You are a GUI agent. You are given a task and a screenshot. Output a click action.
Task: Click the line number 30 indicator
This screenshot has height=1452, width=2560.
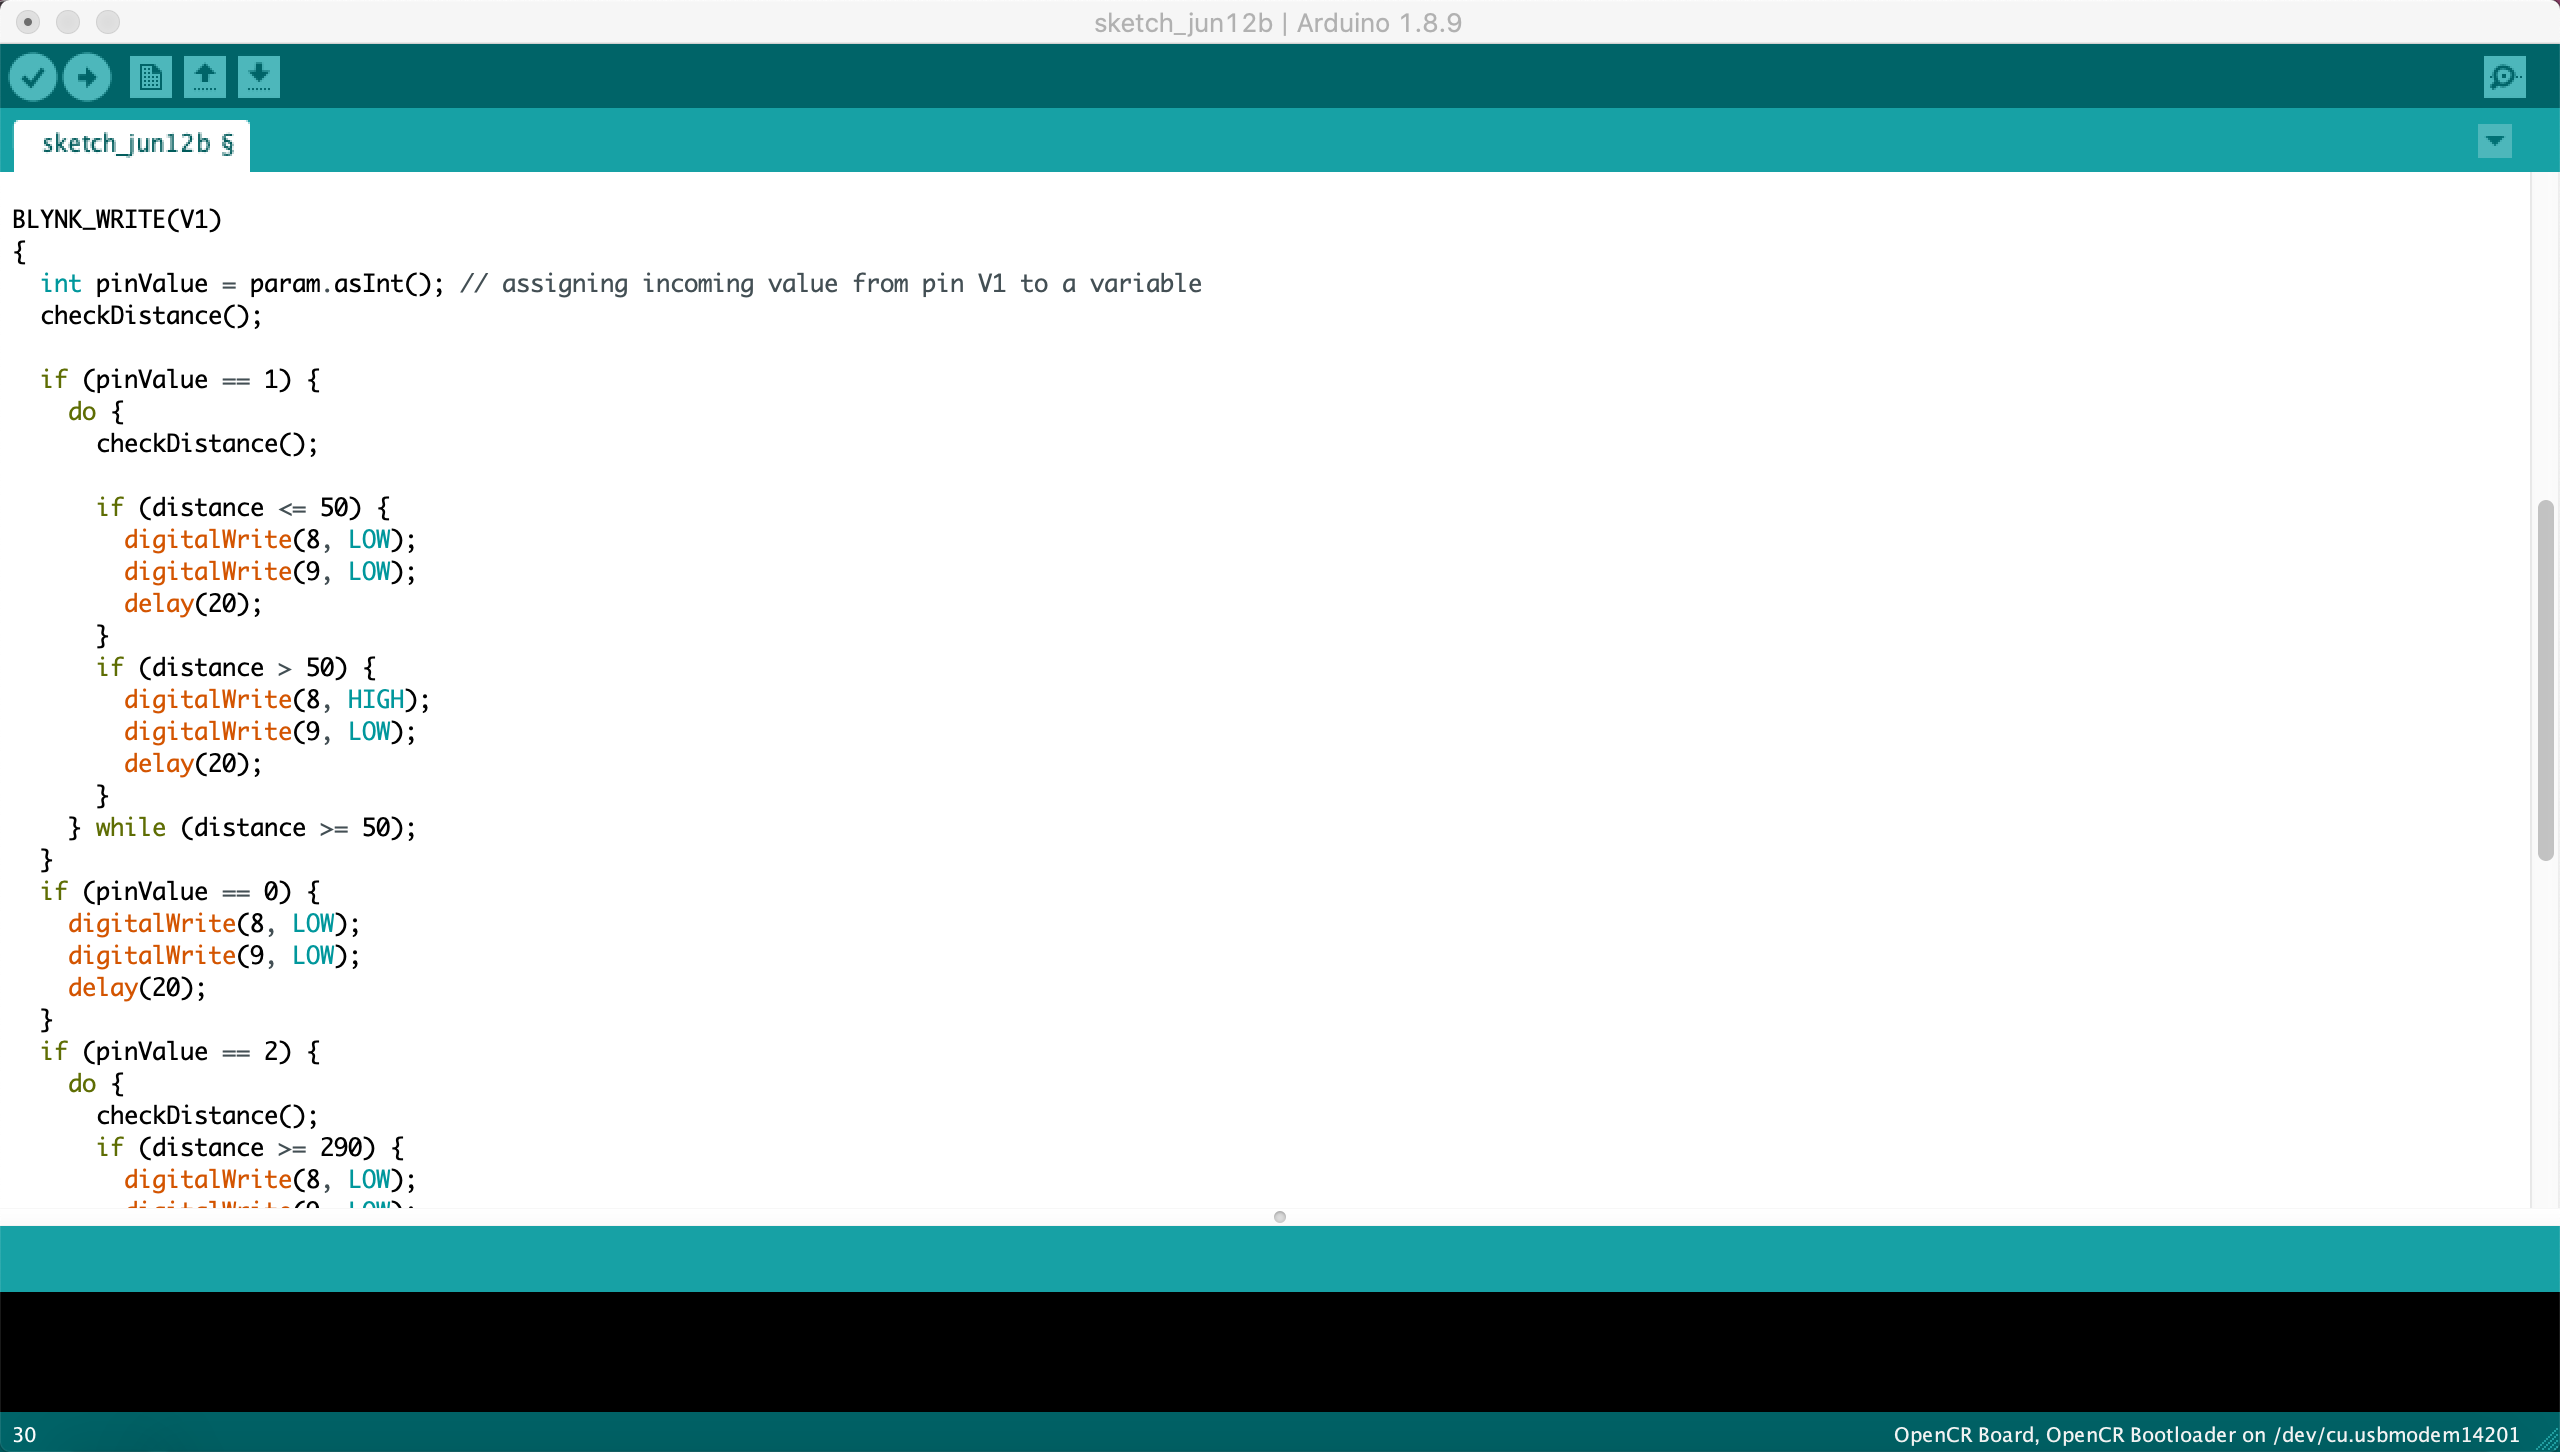tap(25, 1432)
